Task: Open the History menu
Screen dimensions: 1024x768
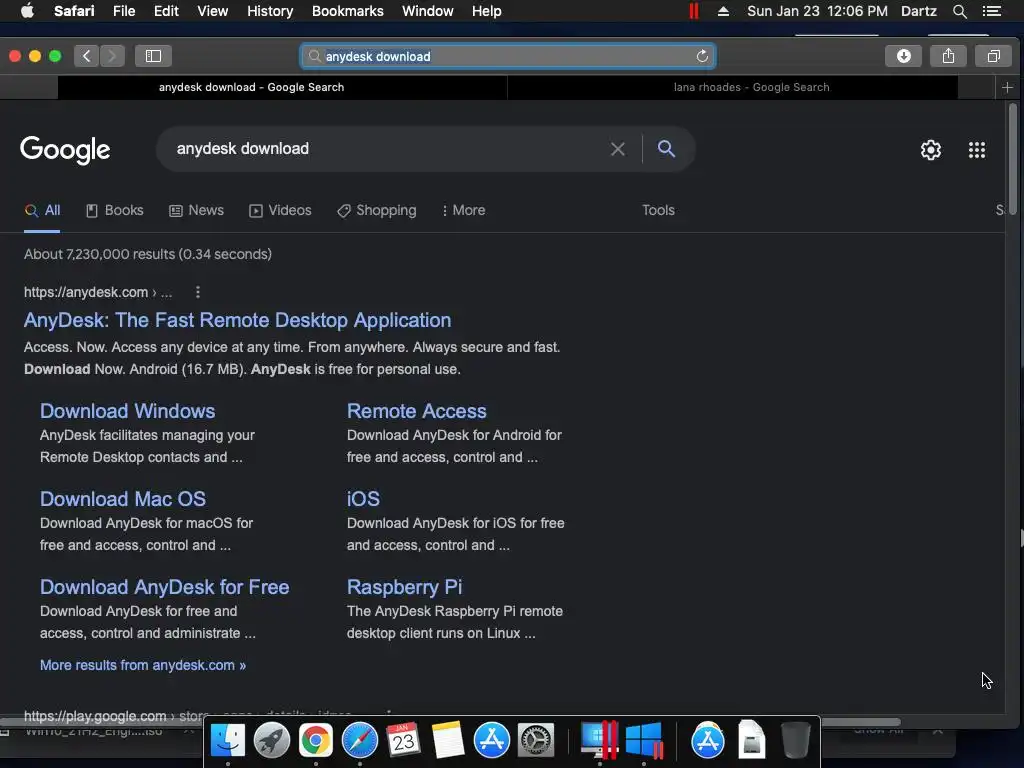Action: coord(270,11)
